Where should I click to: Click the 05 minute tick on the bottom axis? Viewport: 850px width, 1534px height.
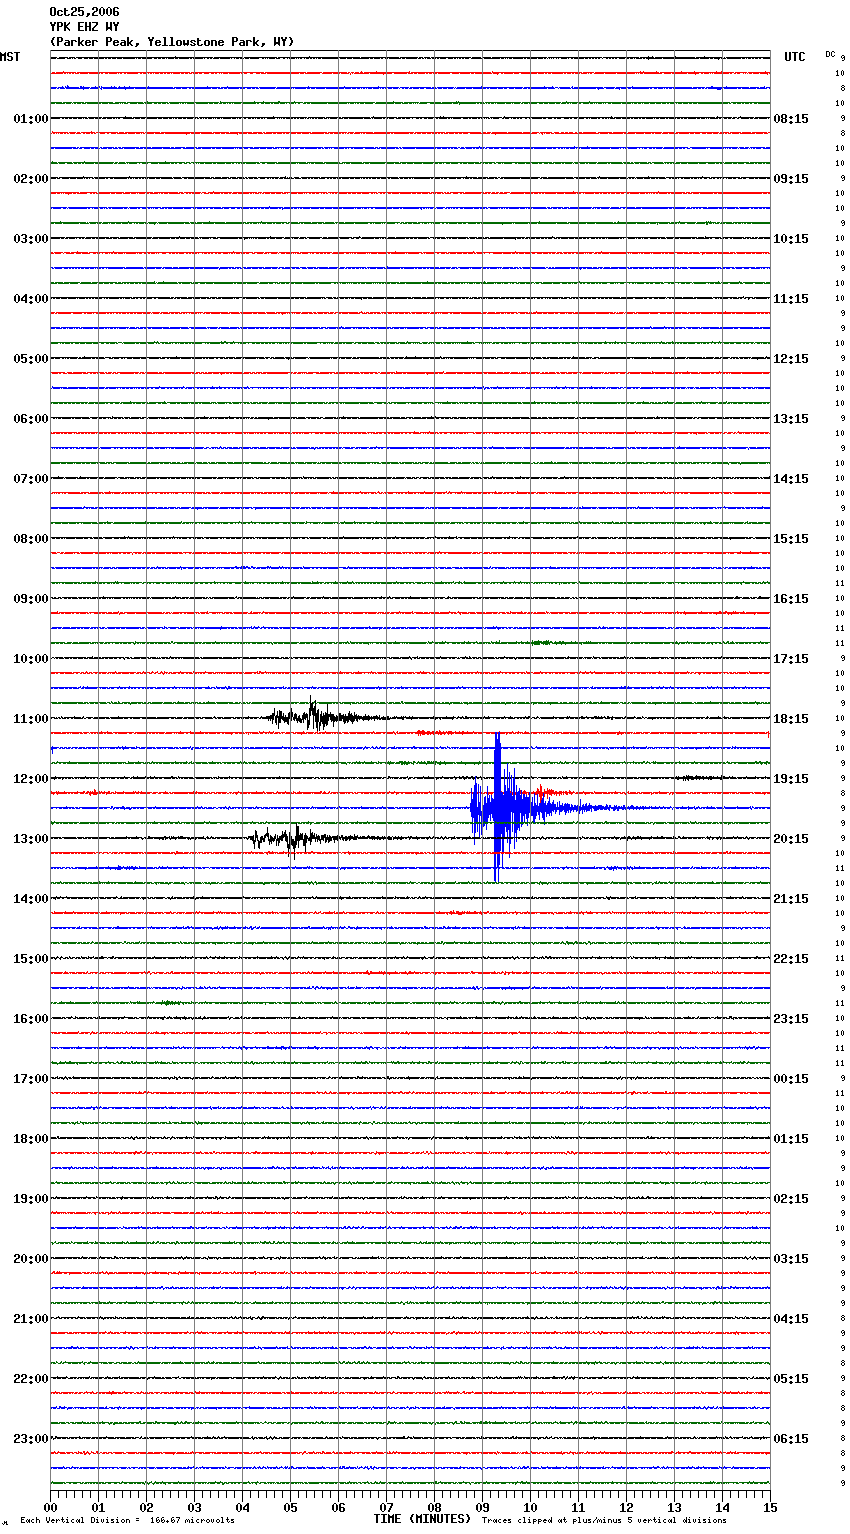(290, 1507)
